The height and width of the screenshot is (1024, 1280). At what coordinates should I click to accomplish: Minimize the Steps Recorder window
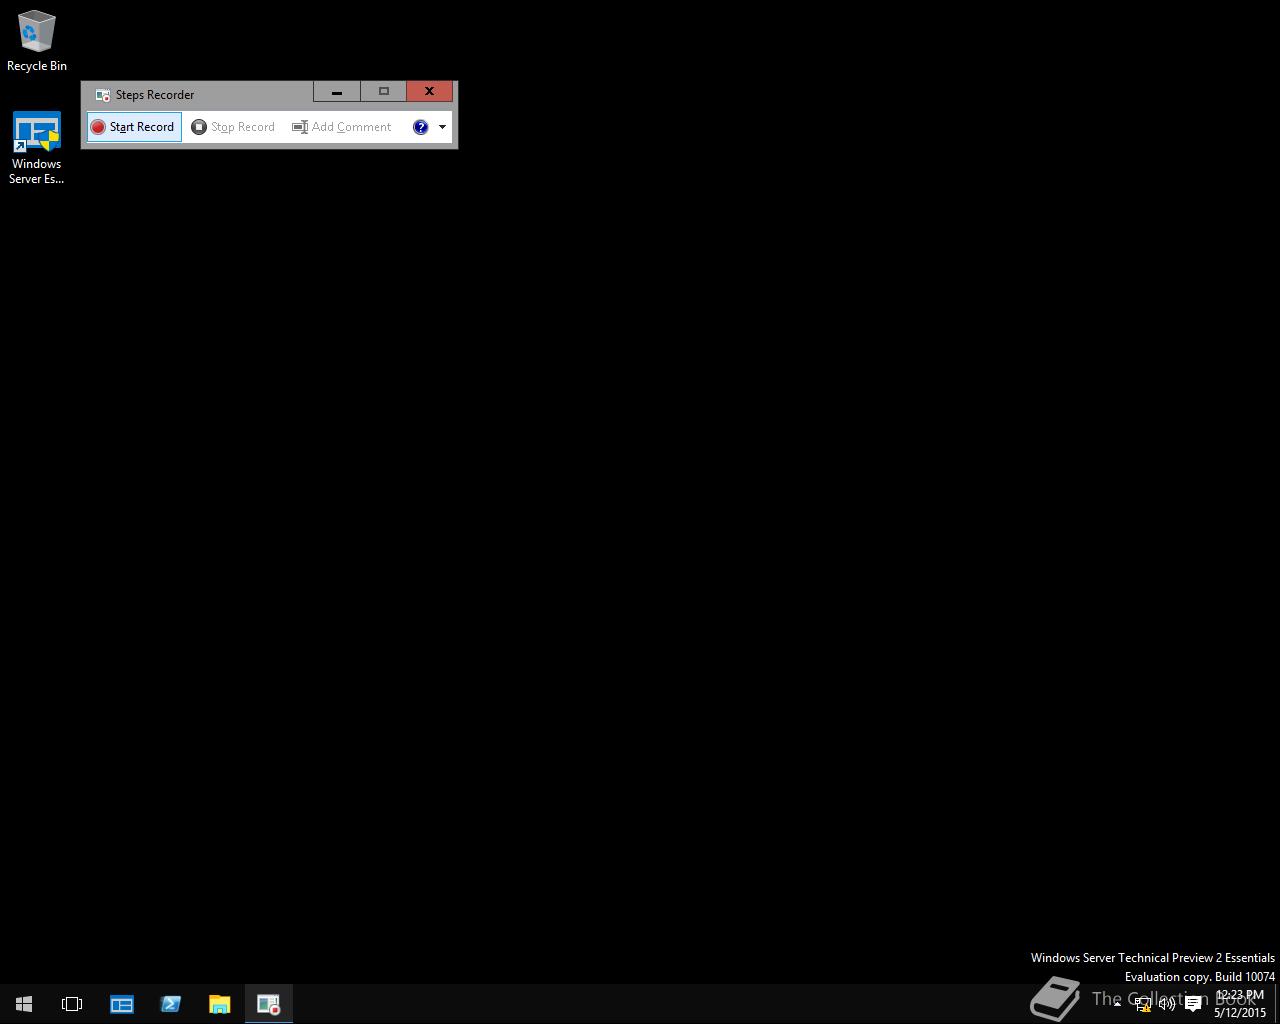337,92
